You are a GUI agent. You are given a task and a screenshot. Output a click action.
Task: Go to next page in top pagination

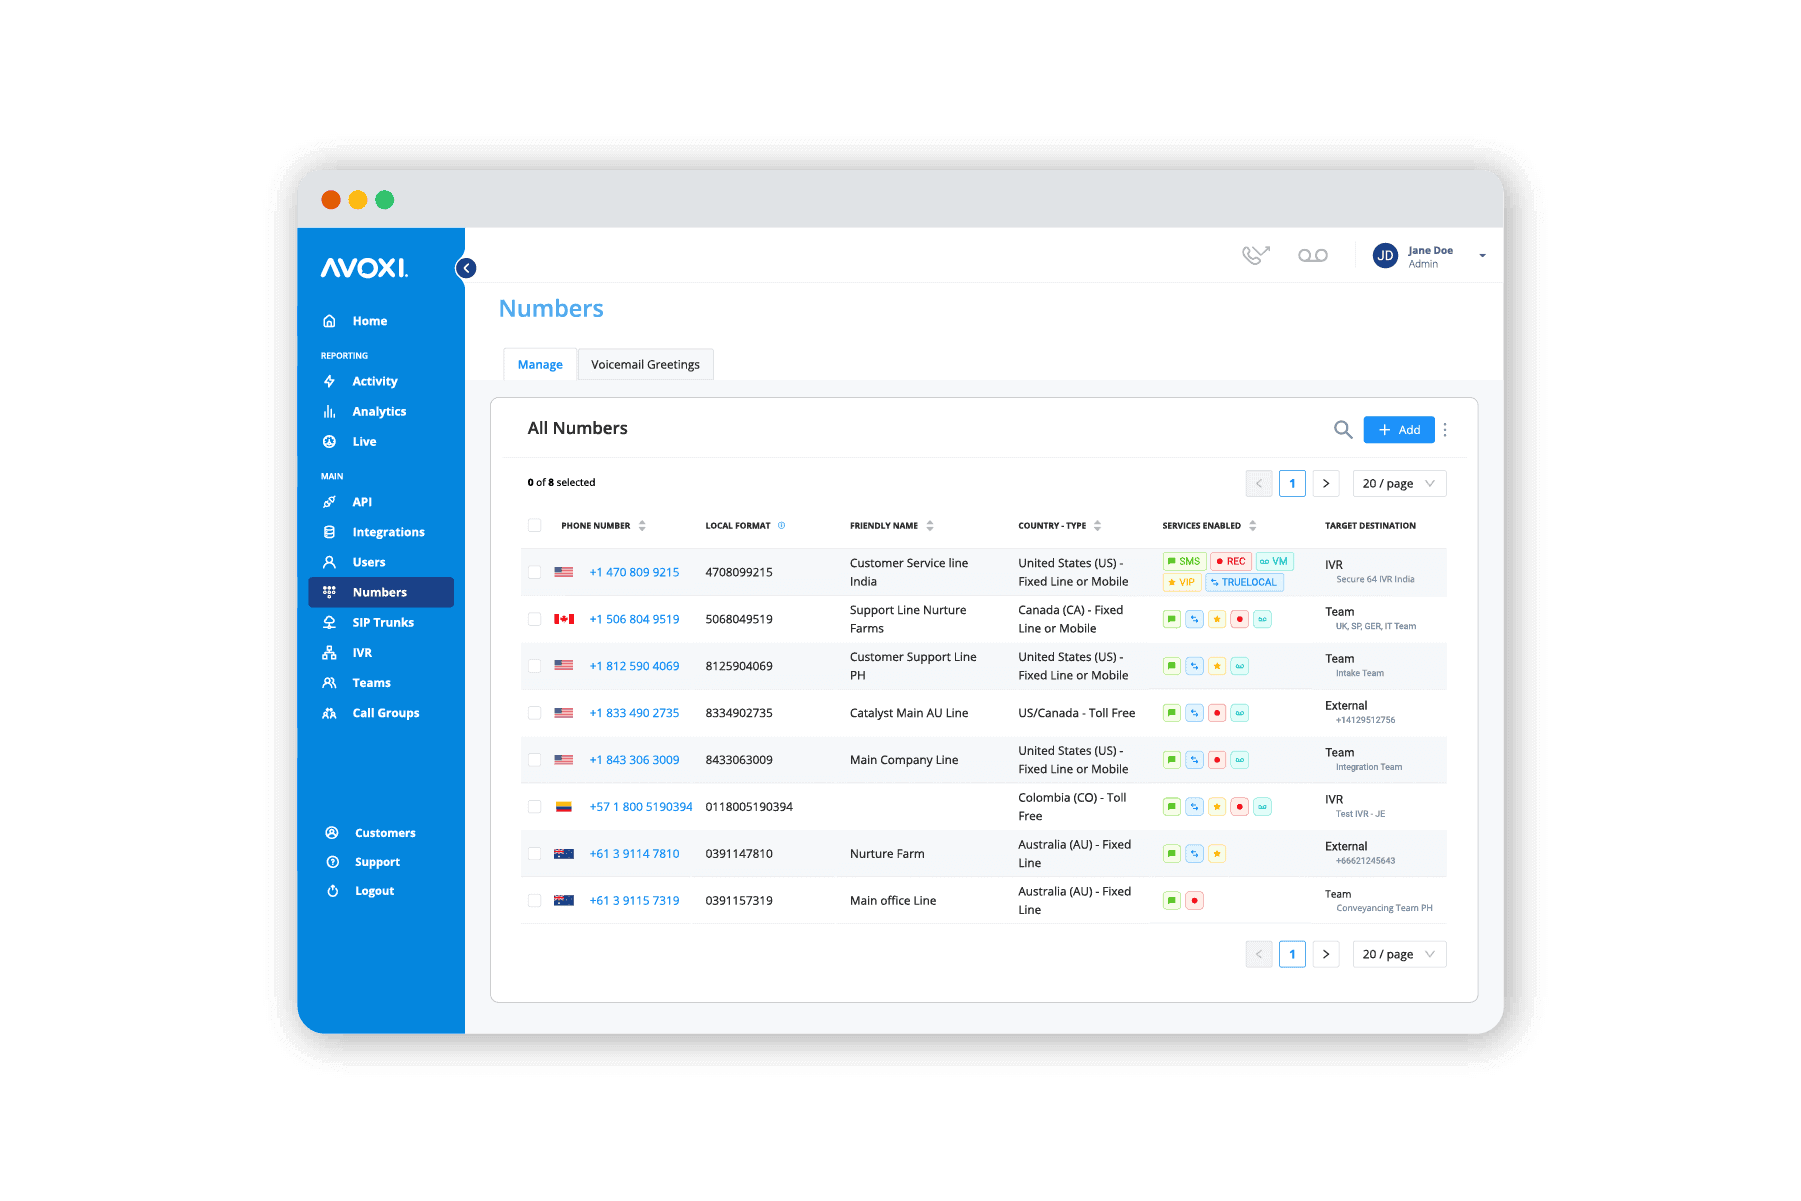click(x=1326, y=484)
